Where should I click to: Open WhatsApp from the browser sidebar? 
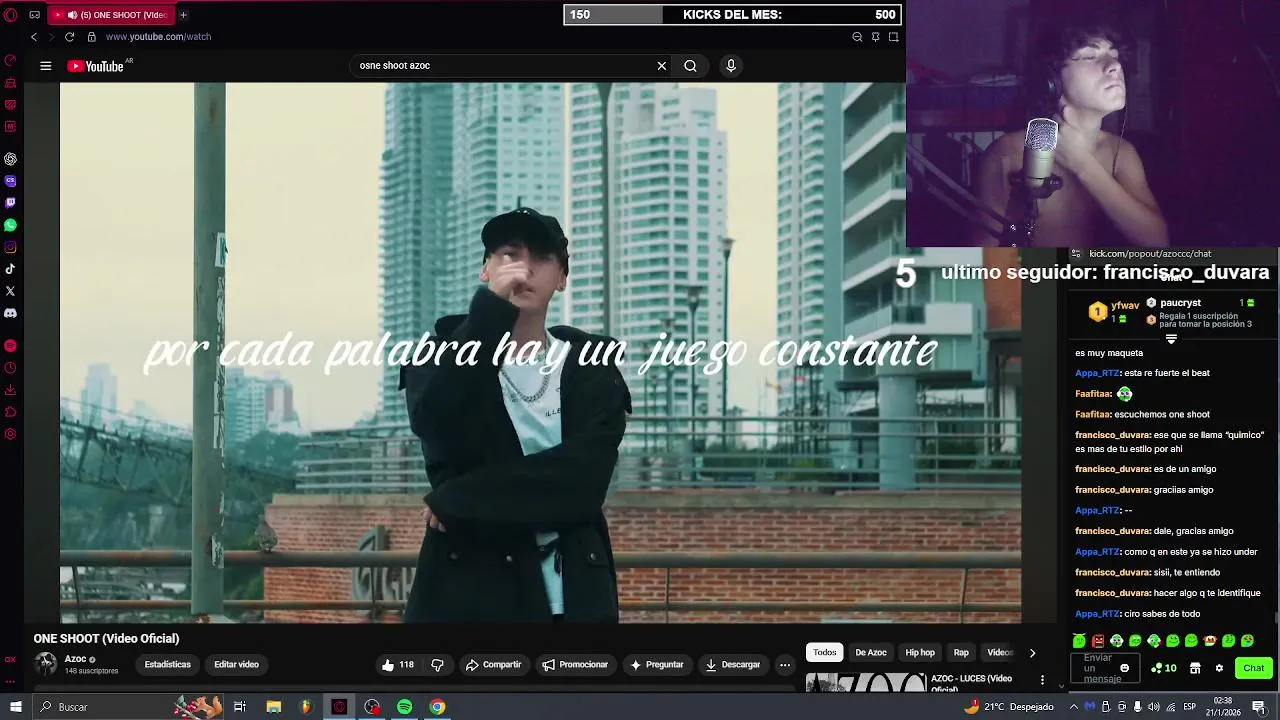click(x=10, y=225)
